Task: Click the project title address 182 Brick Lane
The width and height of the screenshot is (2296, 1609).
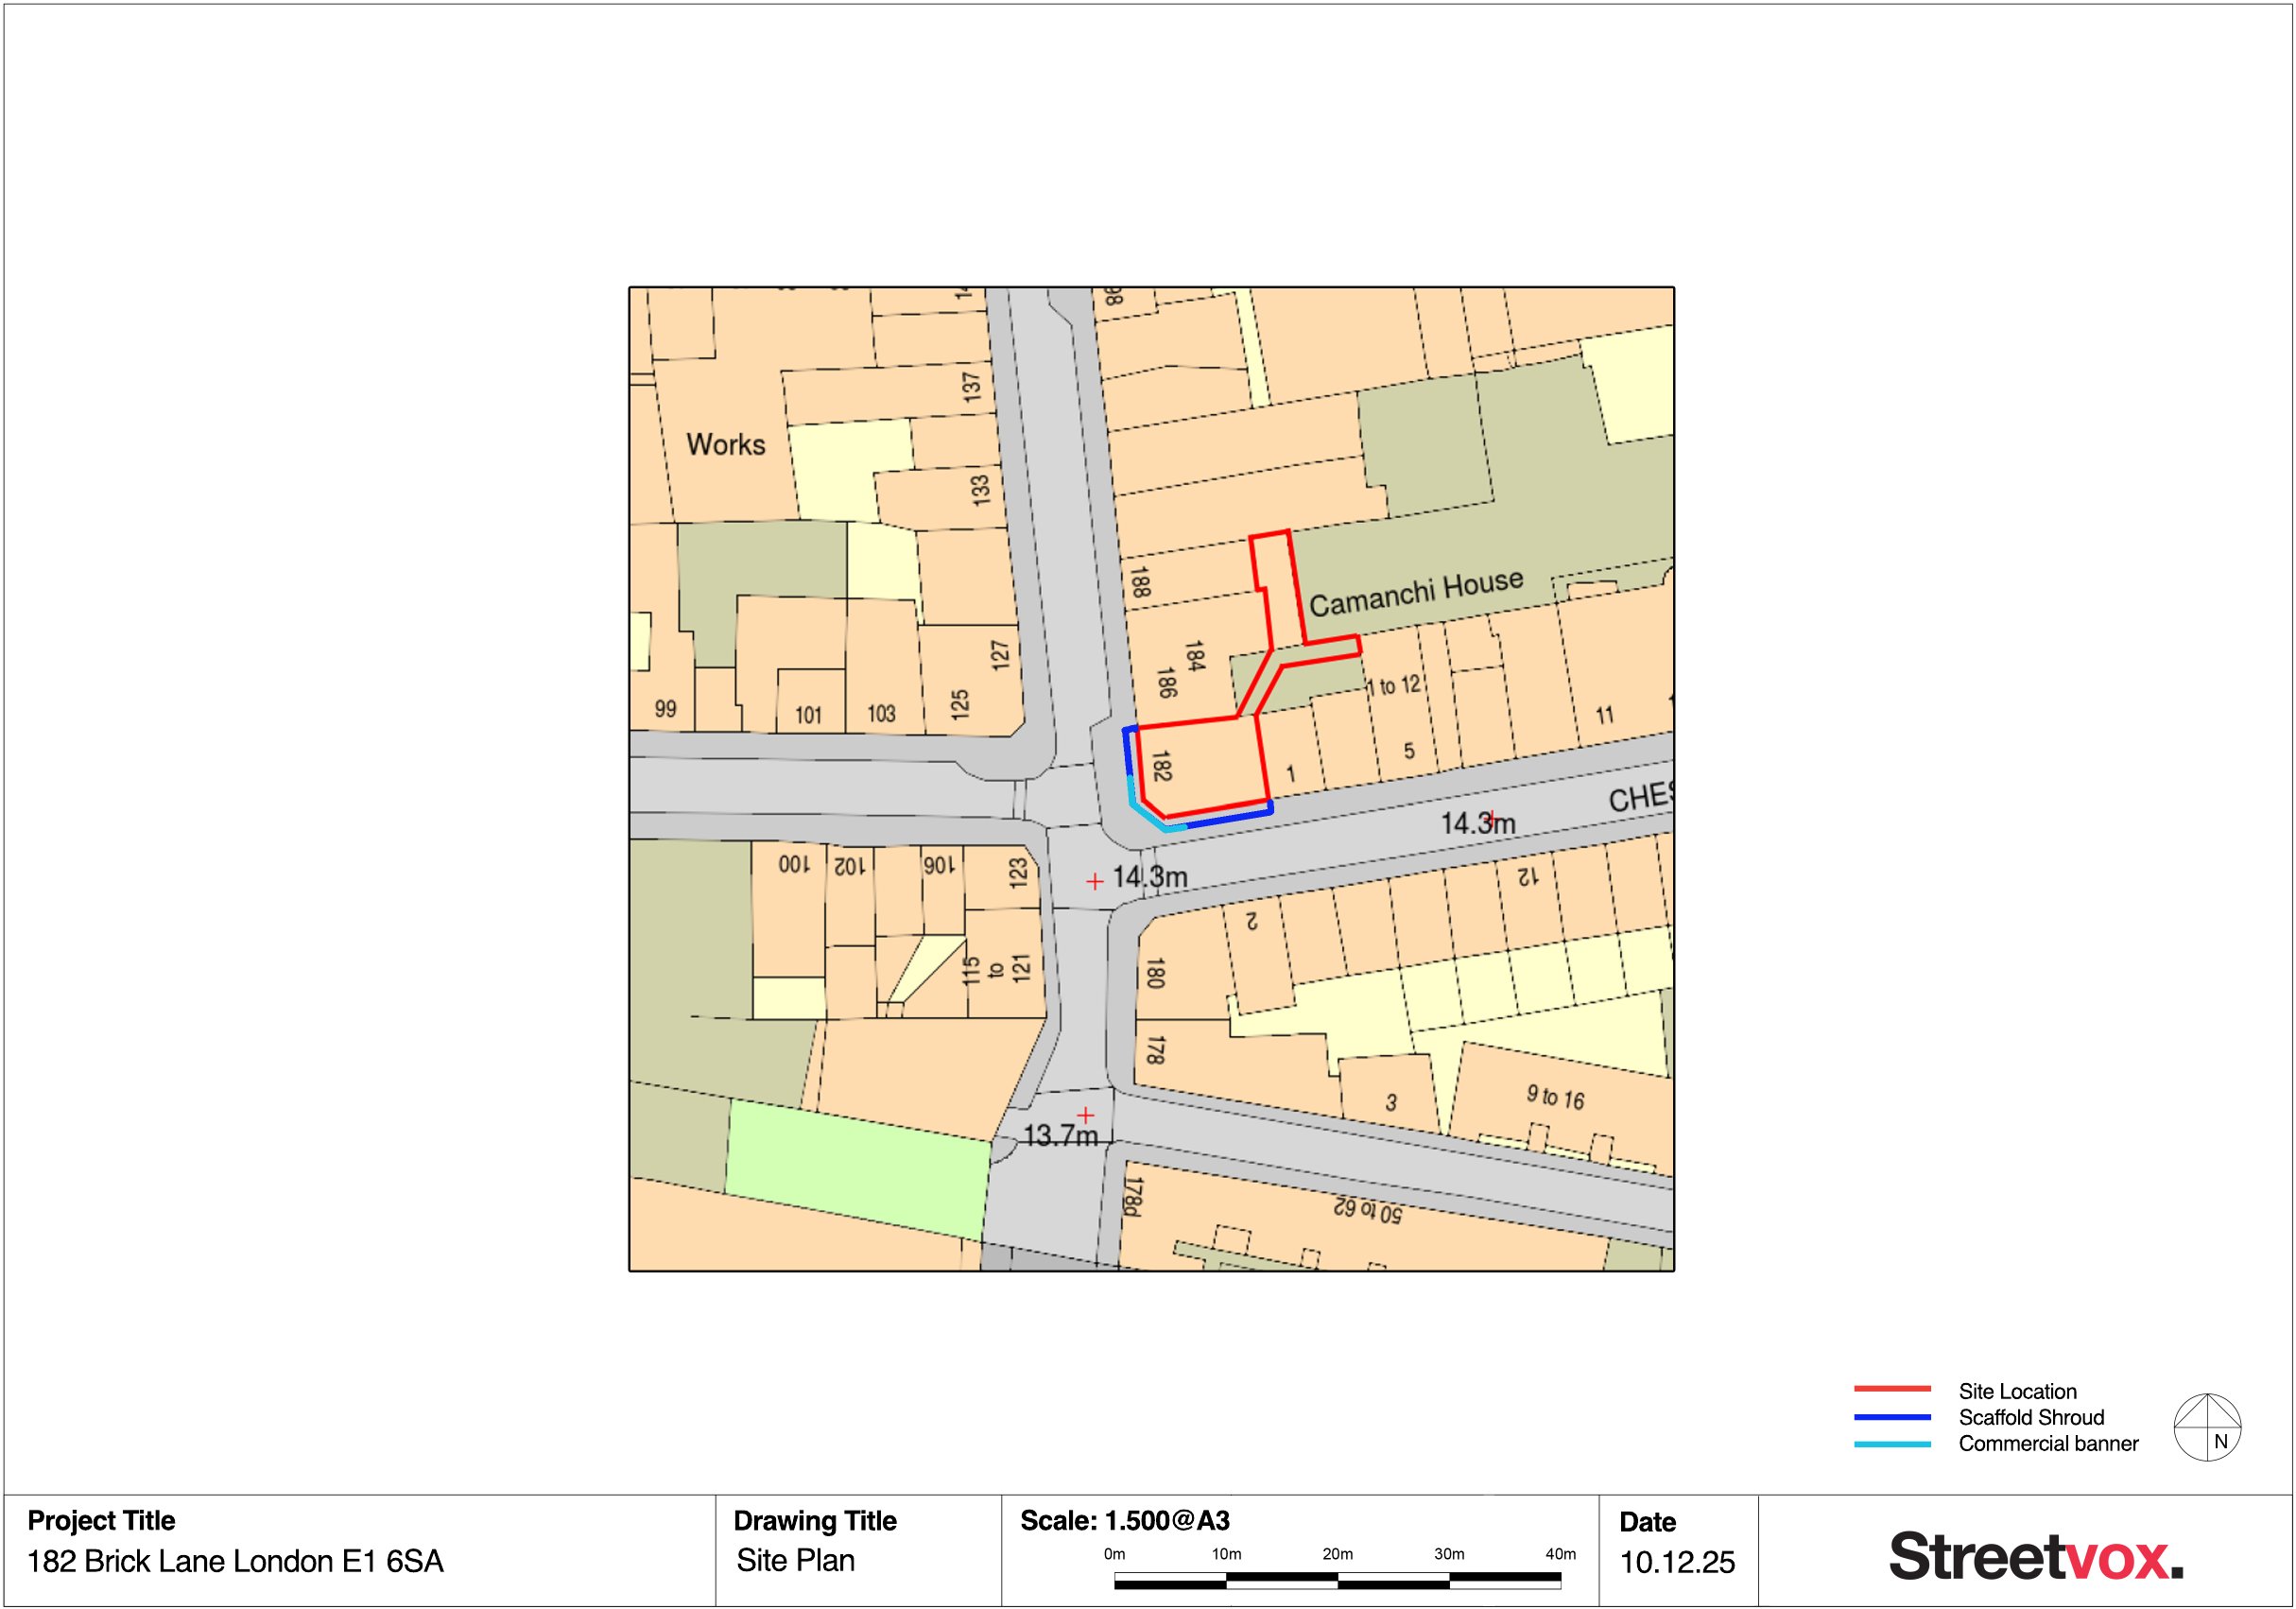Action: (x=235, y=1561)
